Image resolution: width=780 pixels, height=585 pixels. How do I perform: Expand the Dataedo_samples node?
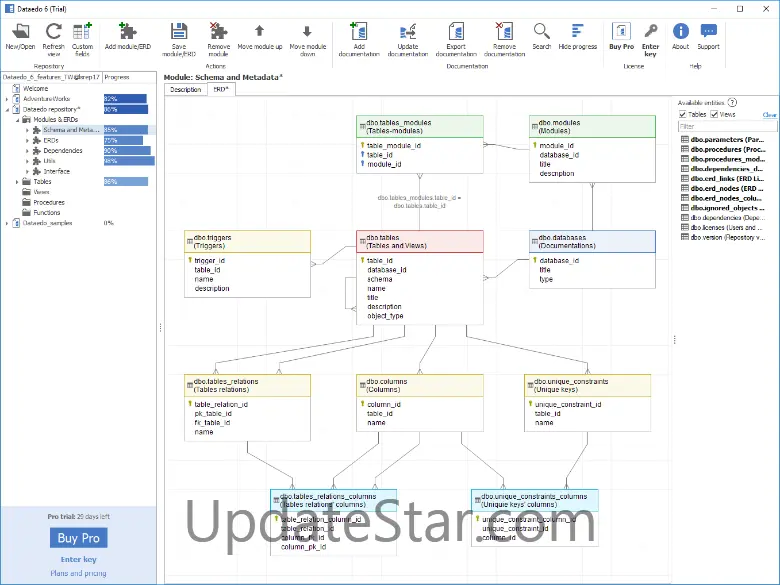pos(7,223)
